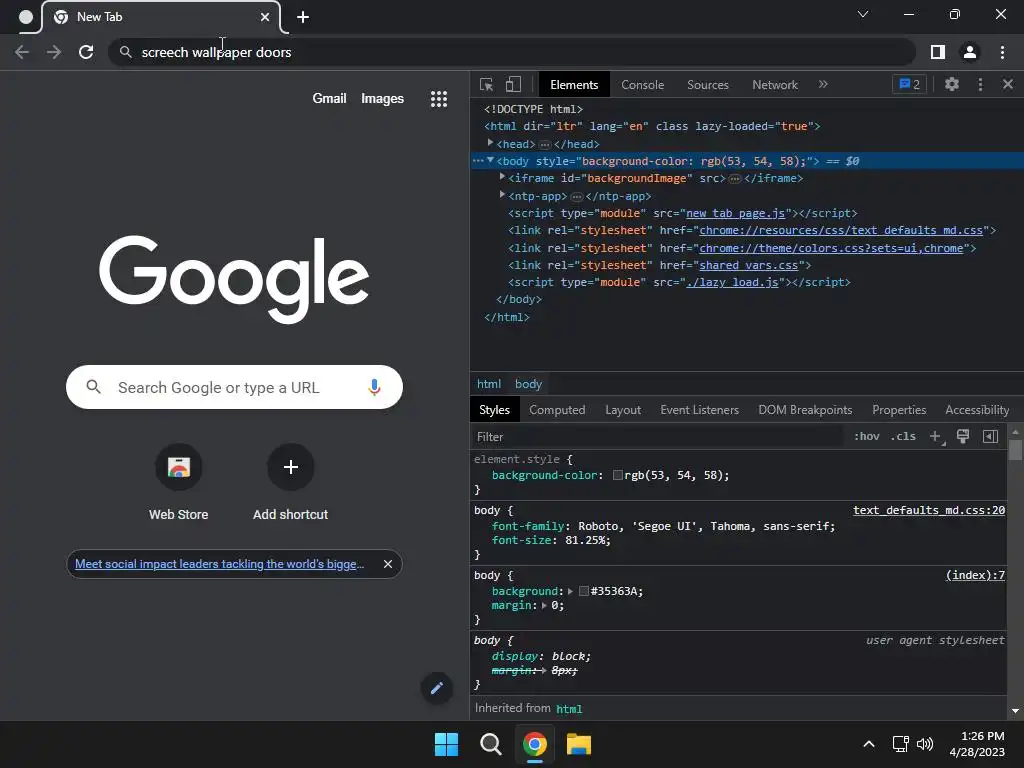Select the Elements tab

tap(574, 85)
